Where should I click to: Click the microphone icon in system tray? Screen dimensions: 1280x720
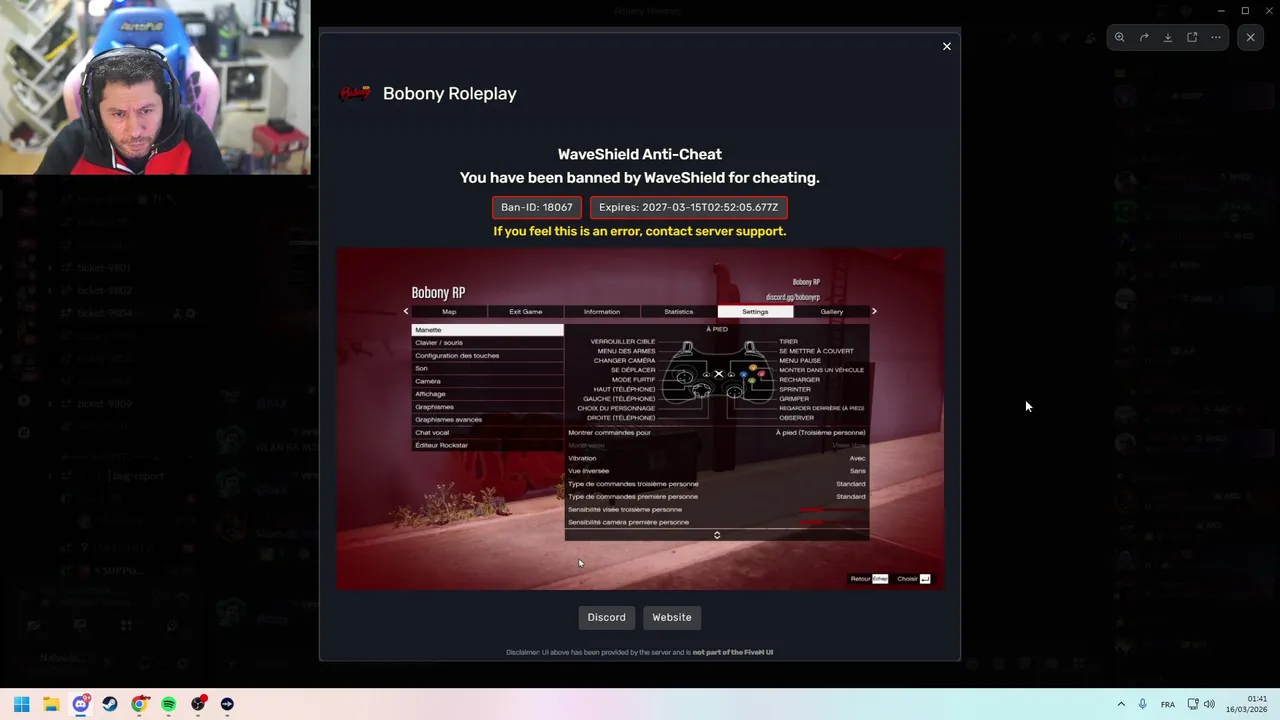click(1142, 704)
